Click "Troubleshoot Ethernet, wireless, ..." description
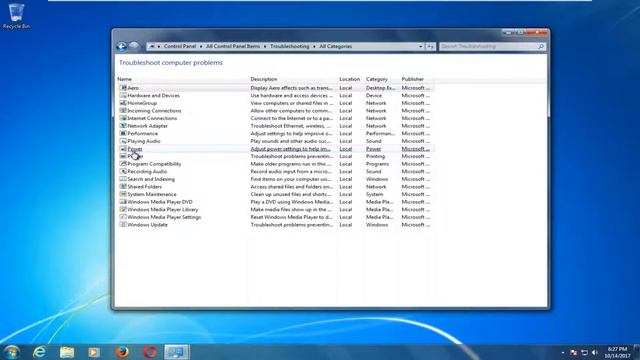640x360 pixels. 291,126
